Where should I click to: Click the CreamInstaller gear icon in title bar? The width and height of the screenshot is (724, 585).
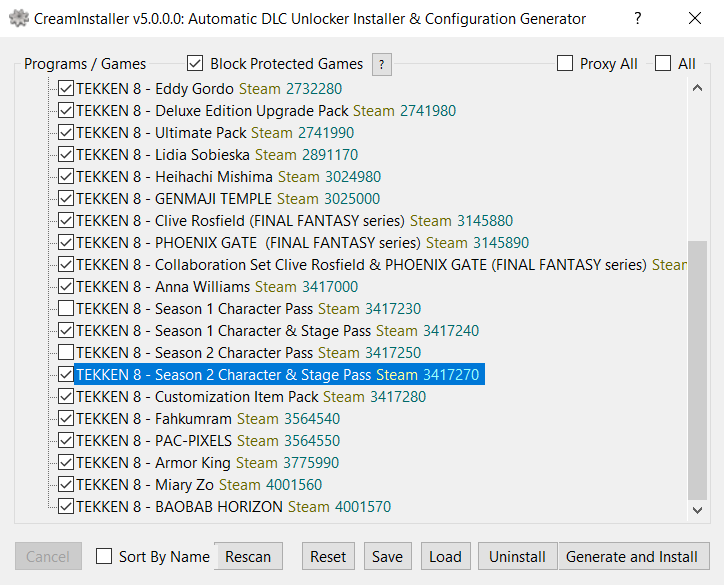18,18
